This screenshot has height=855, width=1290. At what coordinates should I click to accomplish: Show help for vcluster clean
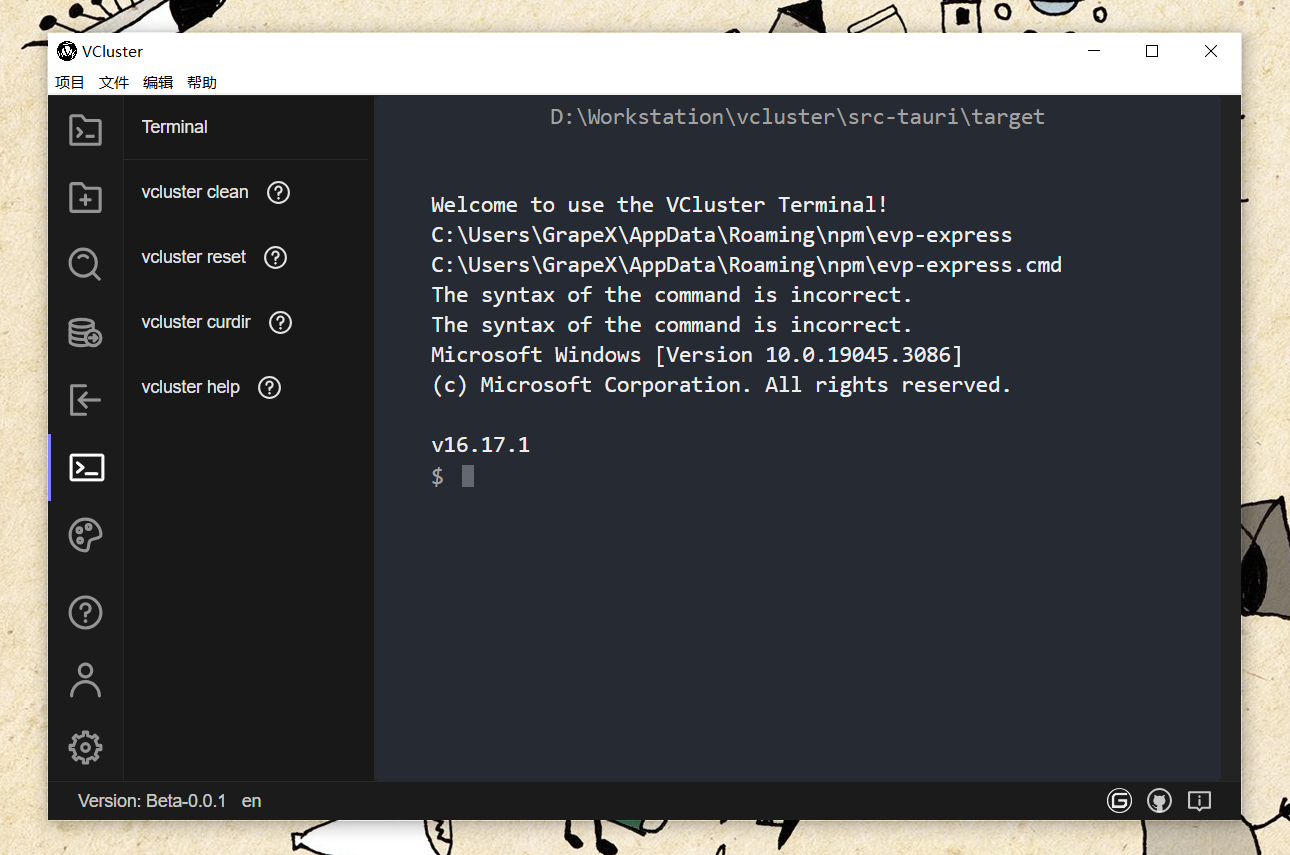click(279, 192)
